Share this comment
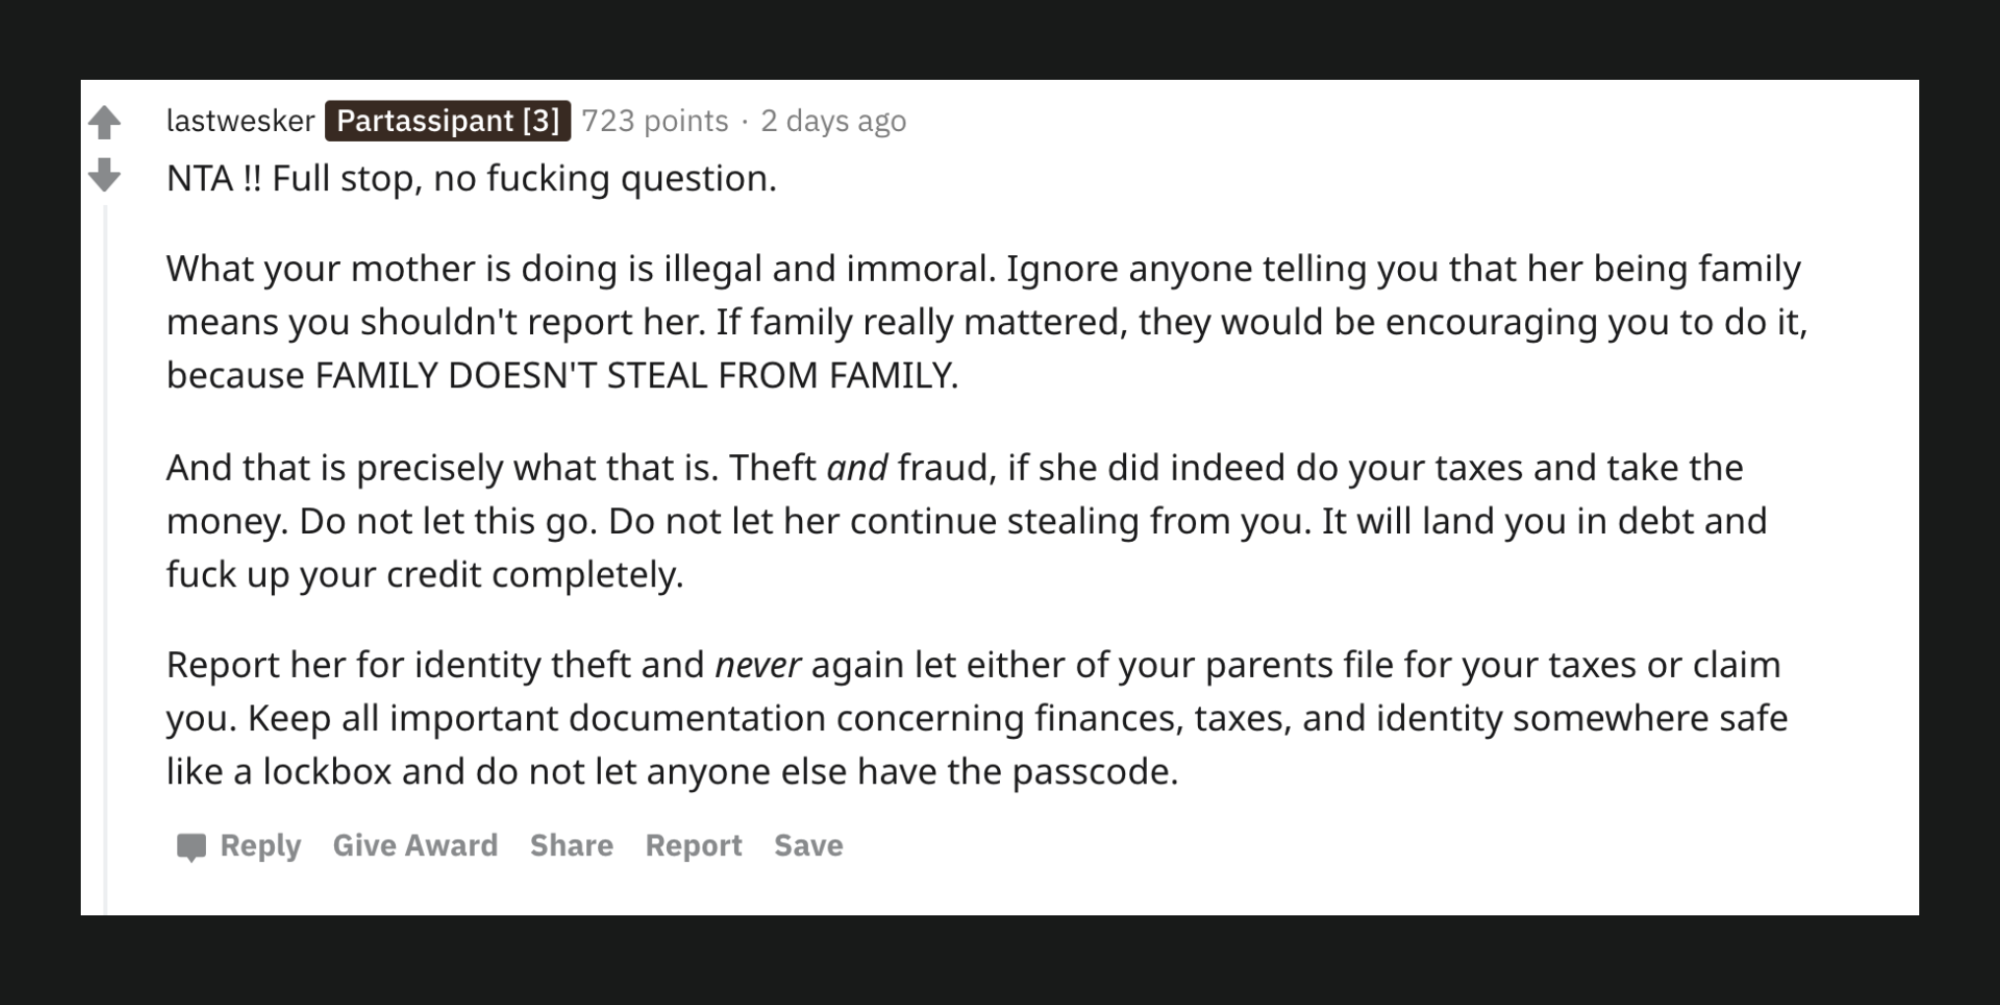This screenshot has width=2000, height=1005. click(571, 846)
